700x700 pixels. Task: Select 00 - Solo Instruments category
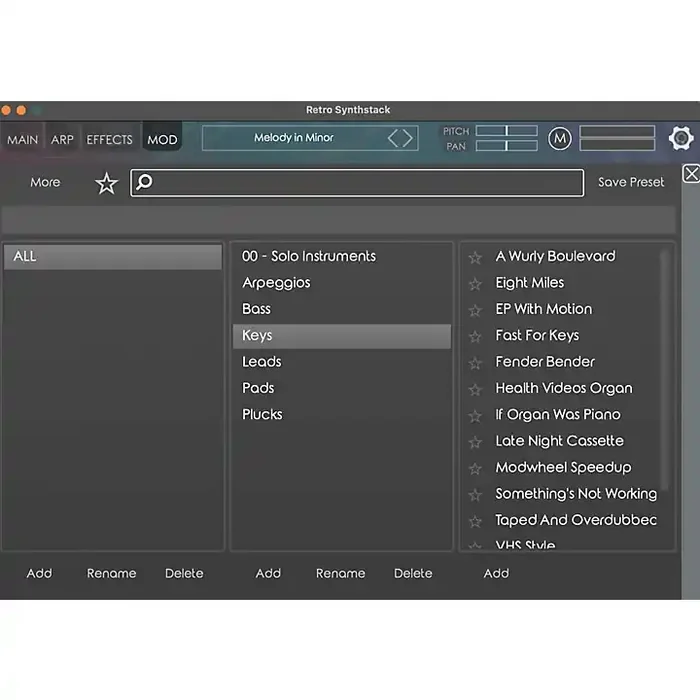[x=342, y=256]
